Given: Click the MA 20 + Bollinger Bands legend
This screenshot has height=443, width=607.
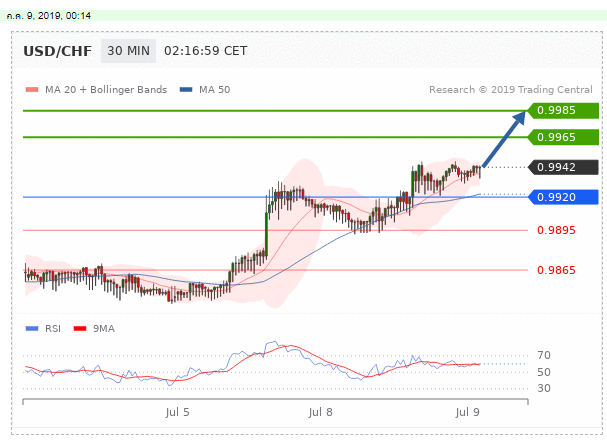Looking at the screenshot, I should coord(106,89).
